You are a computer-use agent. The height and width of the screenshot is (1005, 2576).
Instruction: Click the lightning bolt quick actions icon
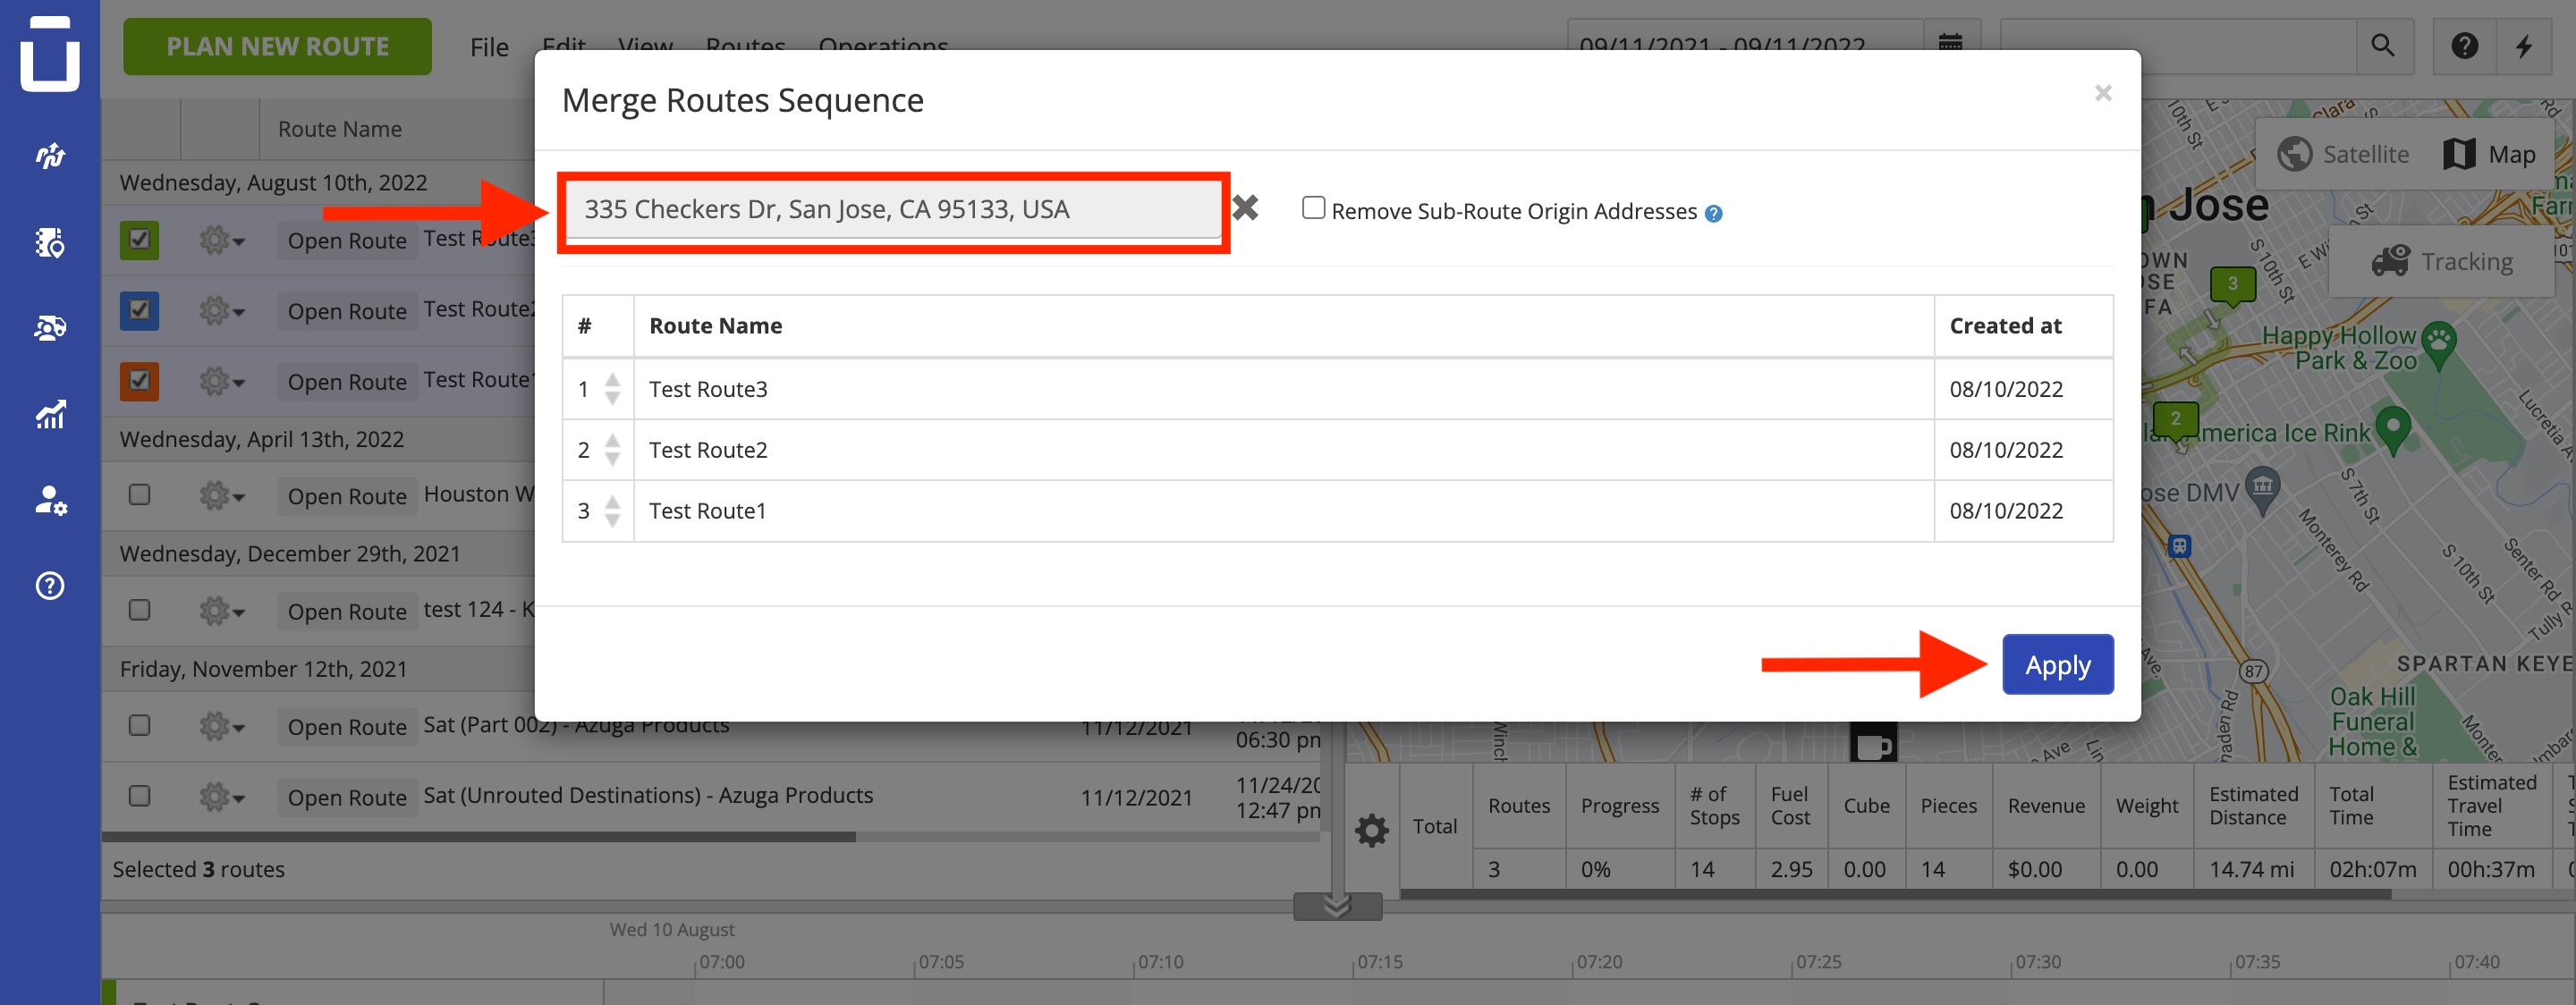(x=2524, y=46)
